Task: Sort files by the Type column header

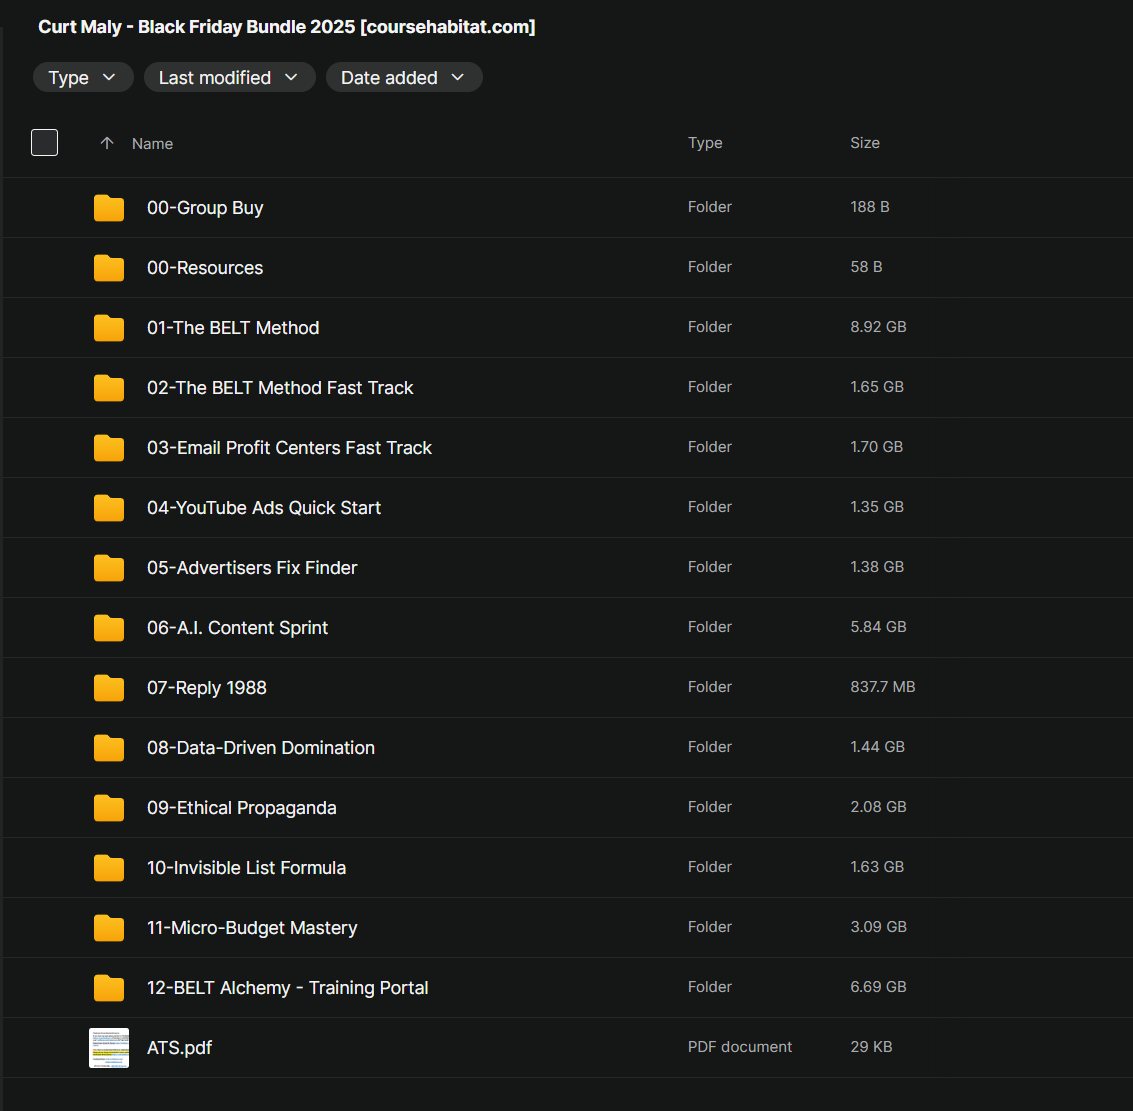Action: click(x=705, y=143)
